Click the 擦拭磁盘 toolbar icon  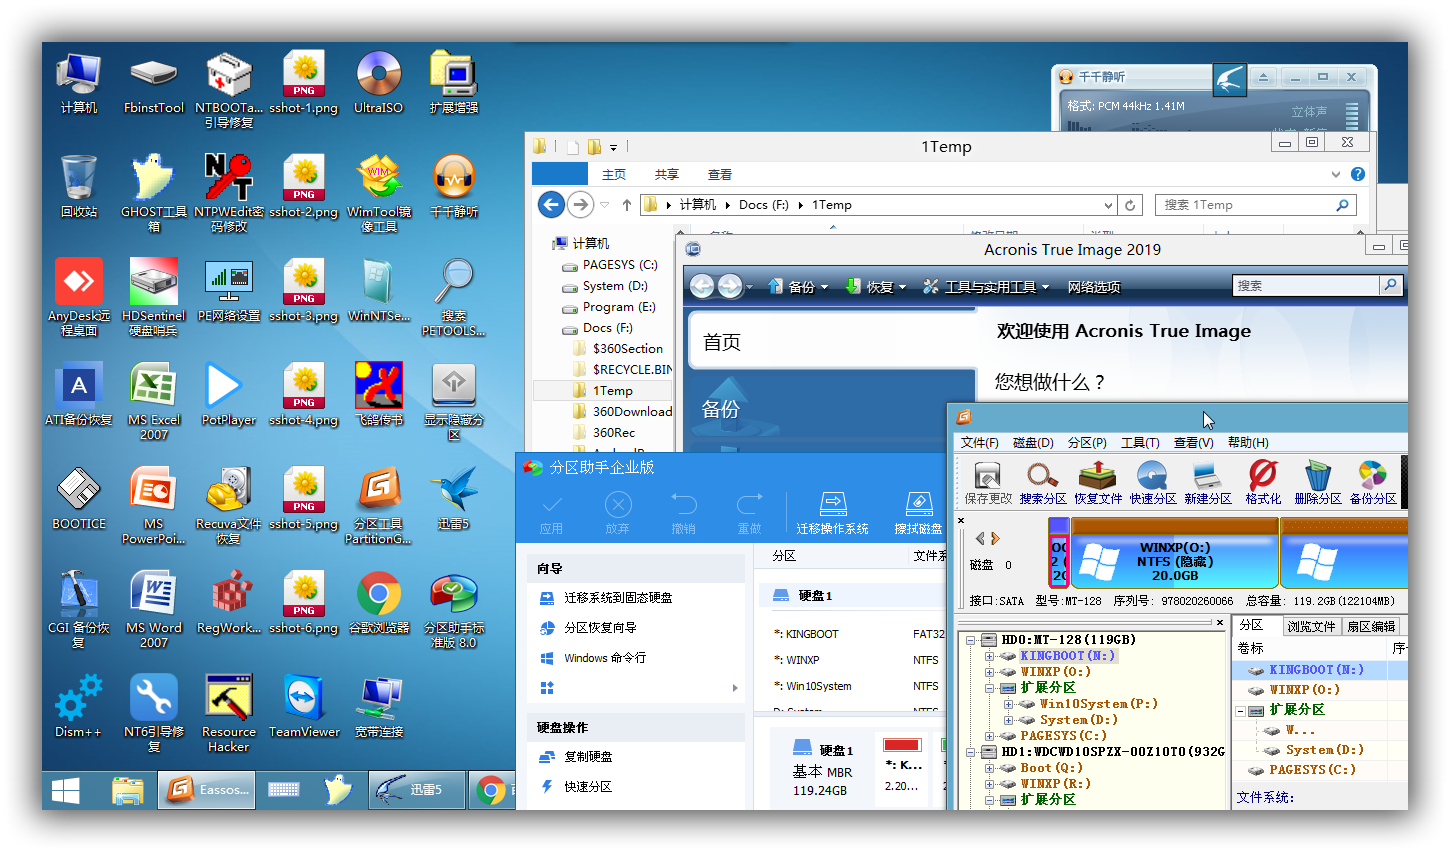point(918,513)
